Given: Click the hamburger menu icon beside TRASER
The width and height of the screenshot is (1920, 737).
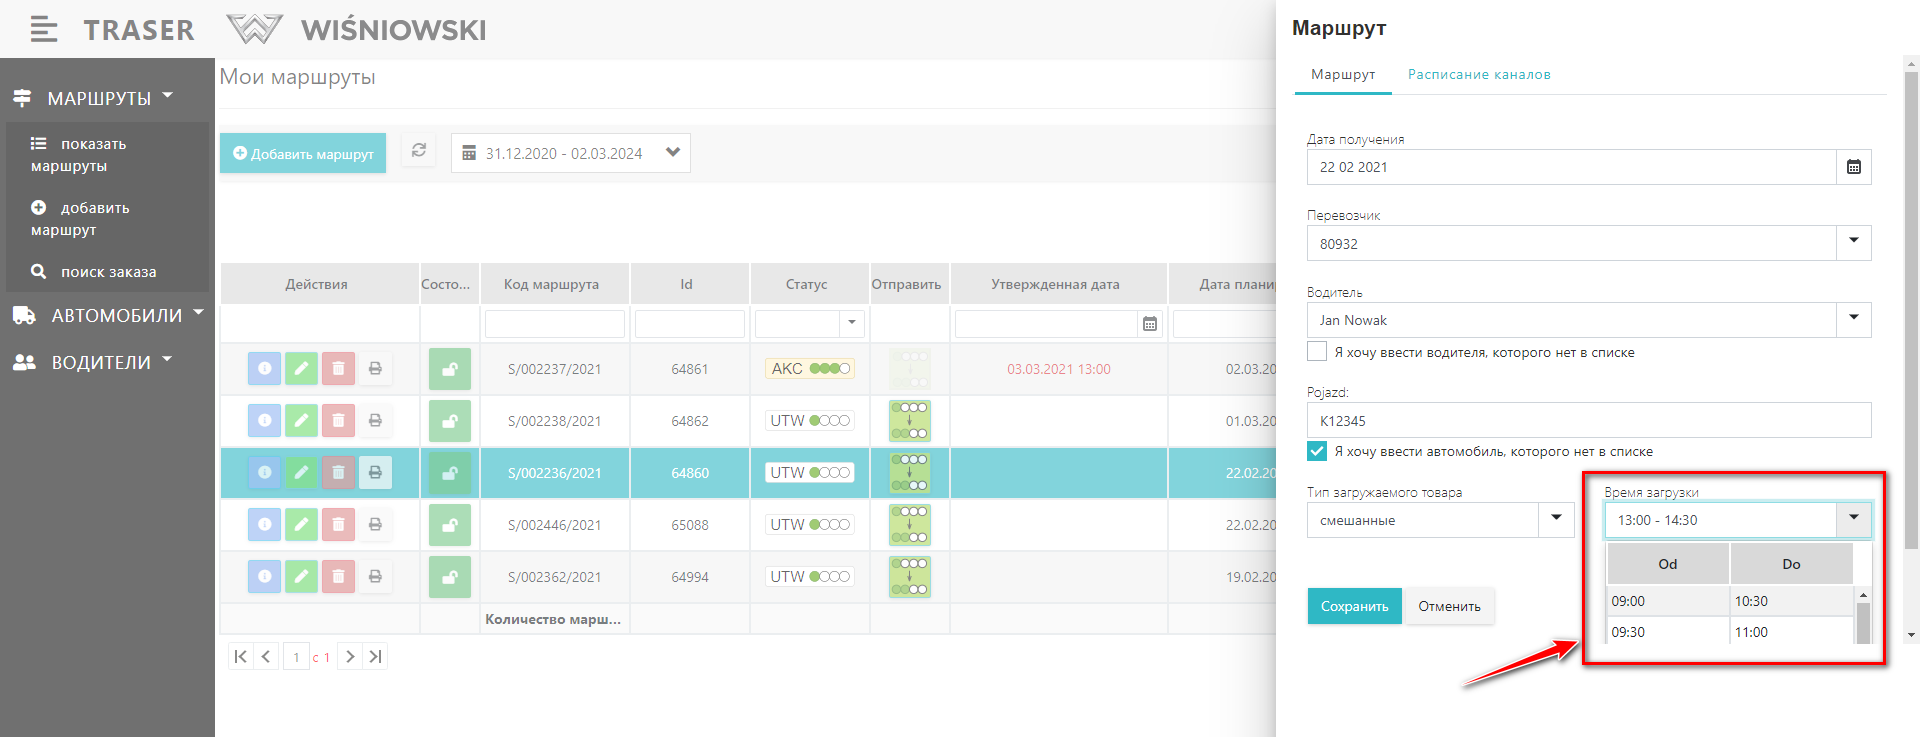Looking at the screenshot, I should 43,30.
